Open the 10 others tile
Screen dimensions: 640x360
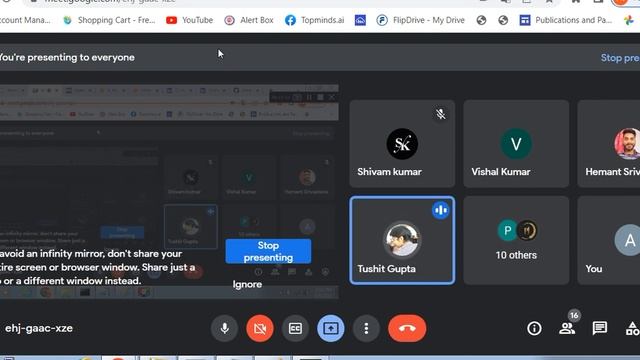[x=516, y=240]
